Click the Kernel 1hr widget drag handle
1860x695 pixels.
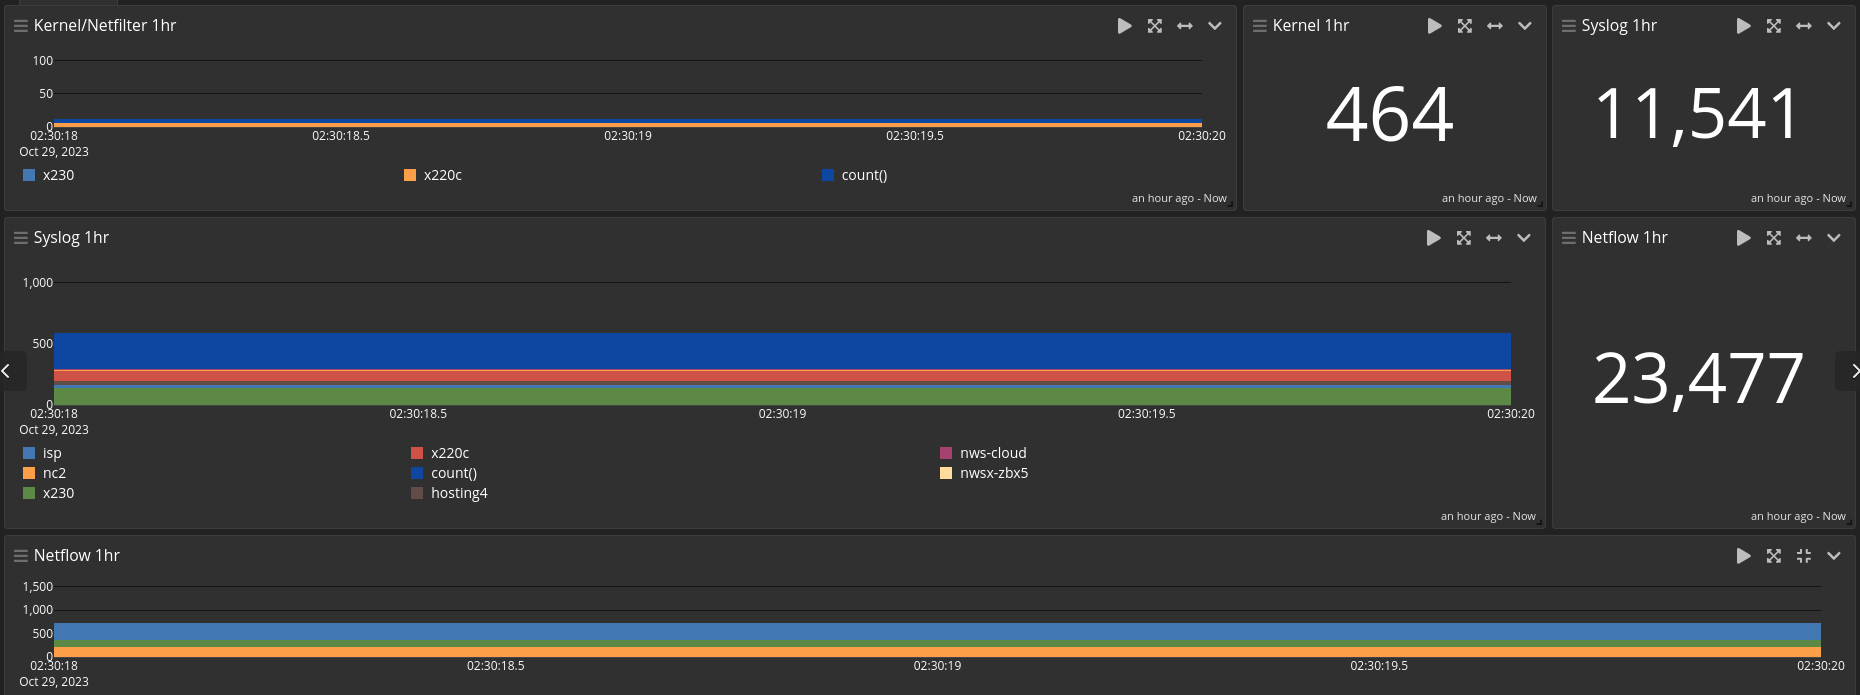(x=1260, y=26)
